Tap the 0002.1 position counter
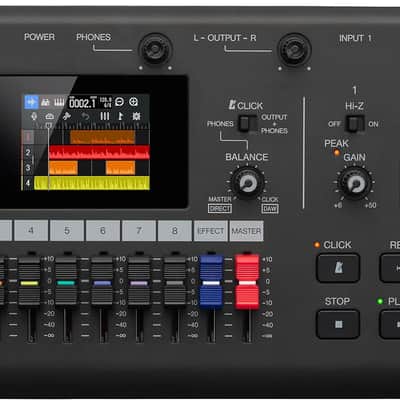Screen dimensions: 400x400 [82, 103]
